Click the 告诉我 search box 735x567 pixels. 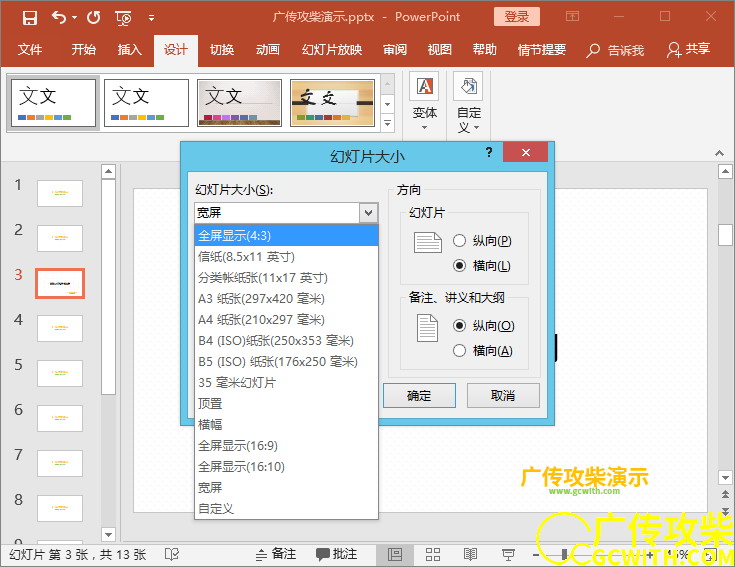[615, 50]
